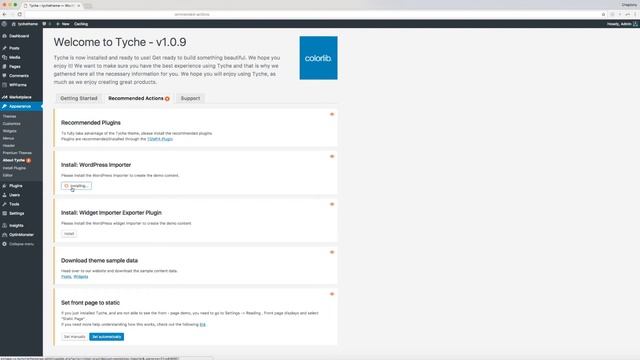This screenshot has width=640, height=360.
Task: Open the Dashboard menu in the sidebar
Action: pos(19,36)
